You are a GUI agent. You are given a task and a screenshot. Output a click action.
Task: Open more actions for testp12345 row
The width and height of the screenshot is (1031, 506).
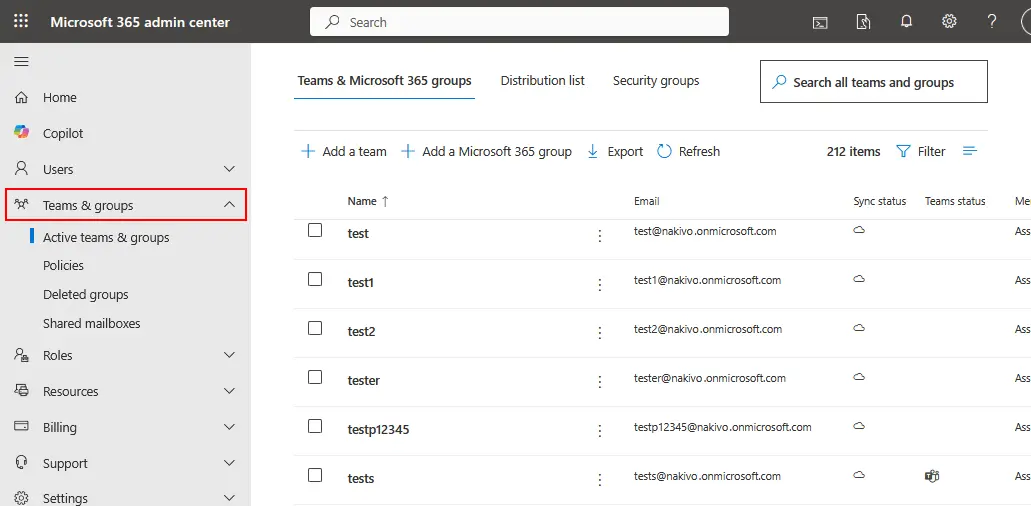coord(600,431)
